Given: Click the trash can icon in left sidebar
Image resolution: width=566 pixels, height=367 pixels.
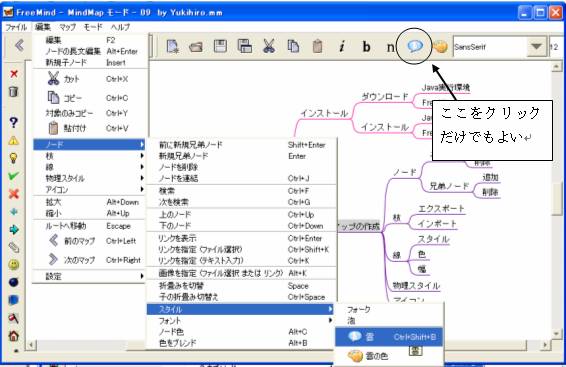Looking at the screenshot, I should click(13, 92).
